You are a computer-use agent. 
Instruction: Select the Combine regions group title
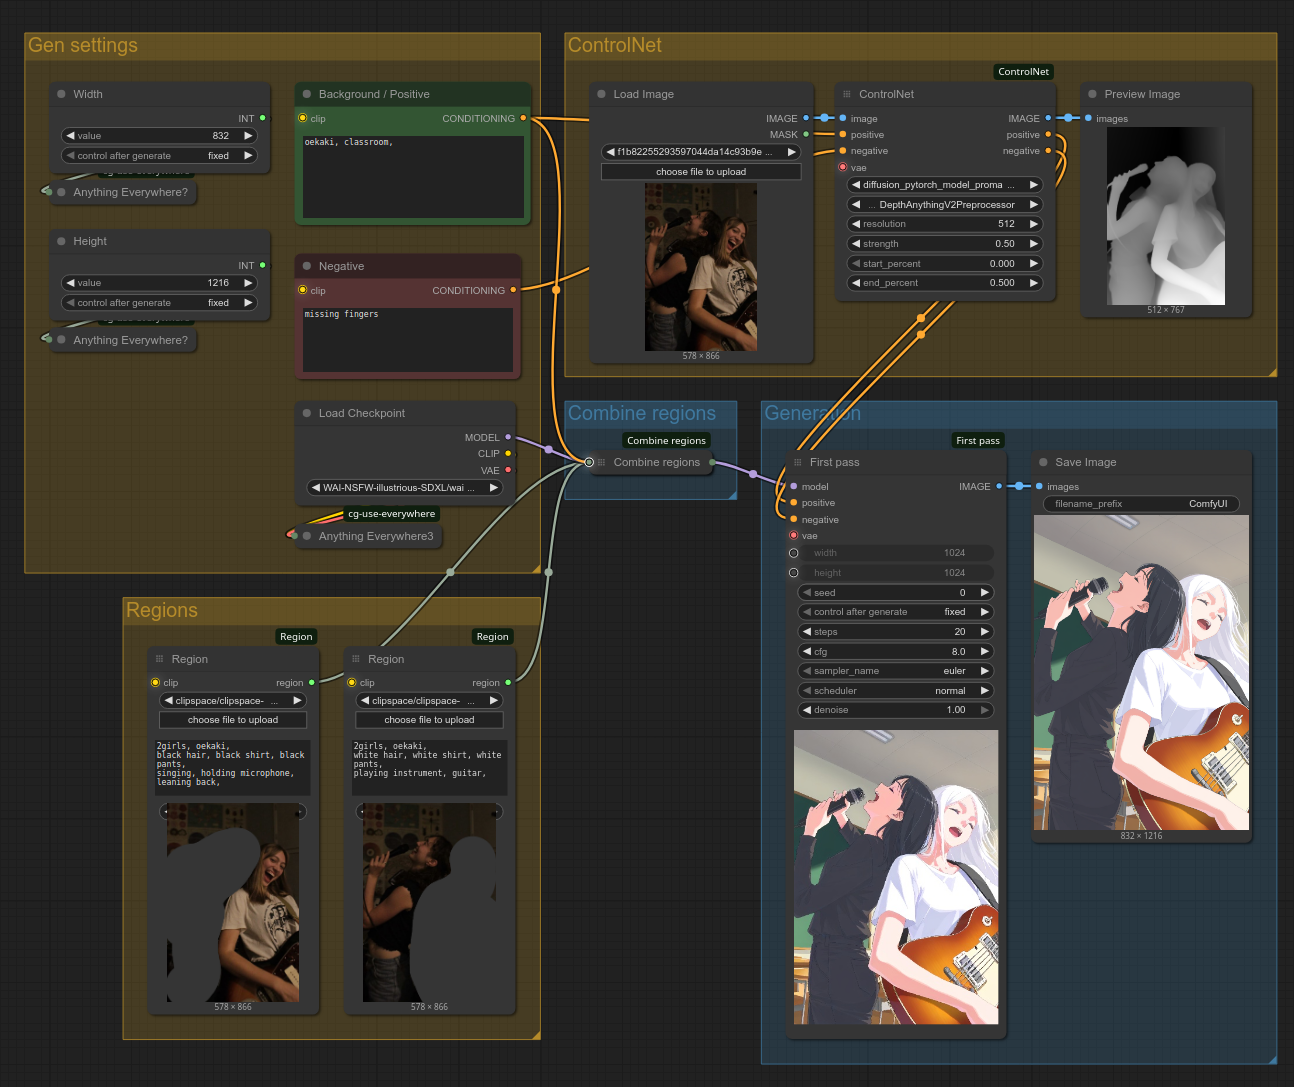click(x=642, y=413)
